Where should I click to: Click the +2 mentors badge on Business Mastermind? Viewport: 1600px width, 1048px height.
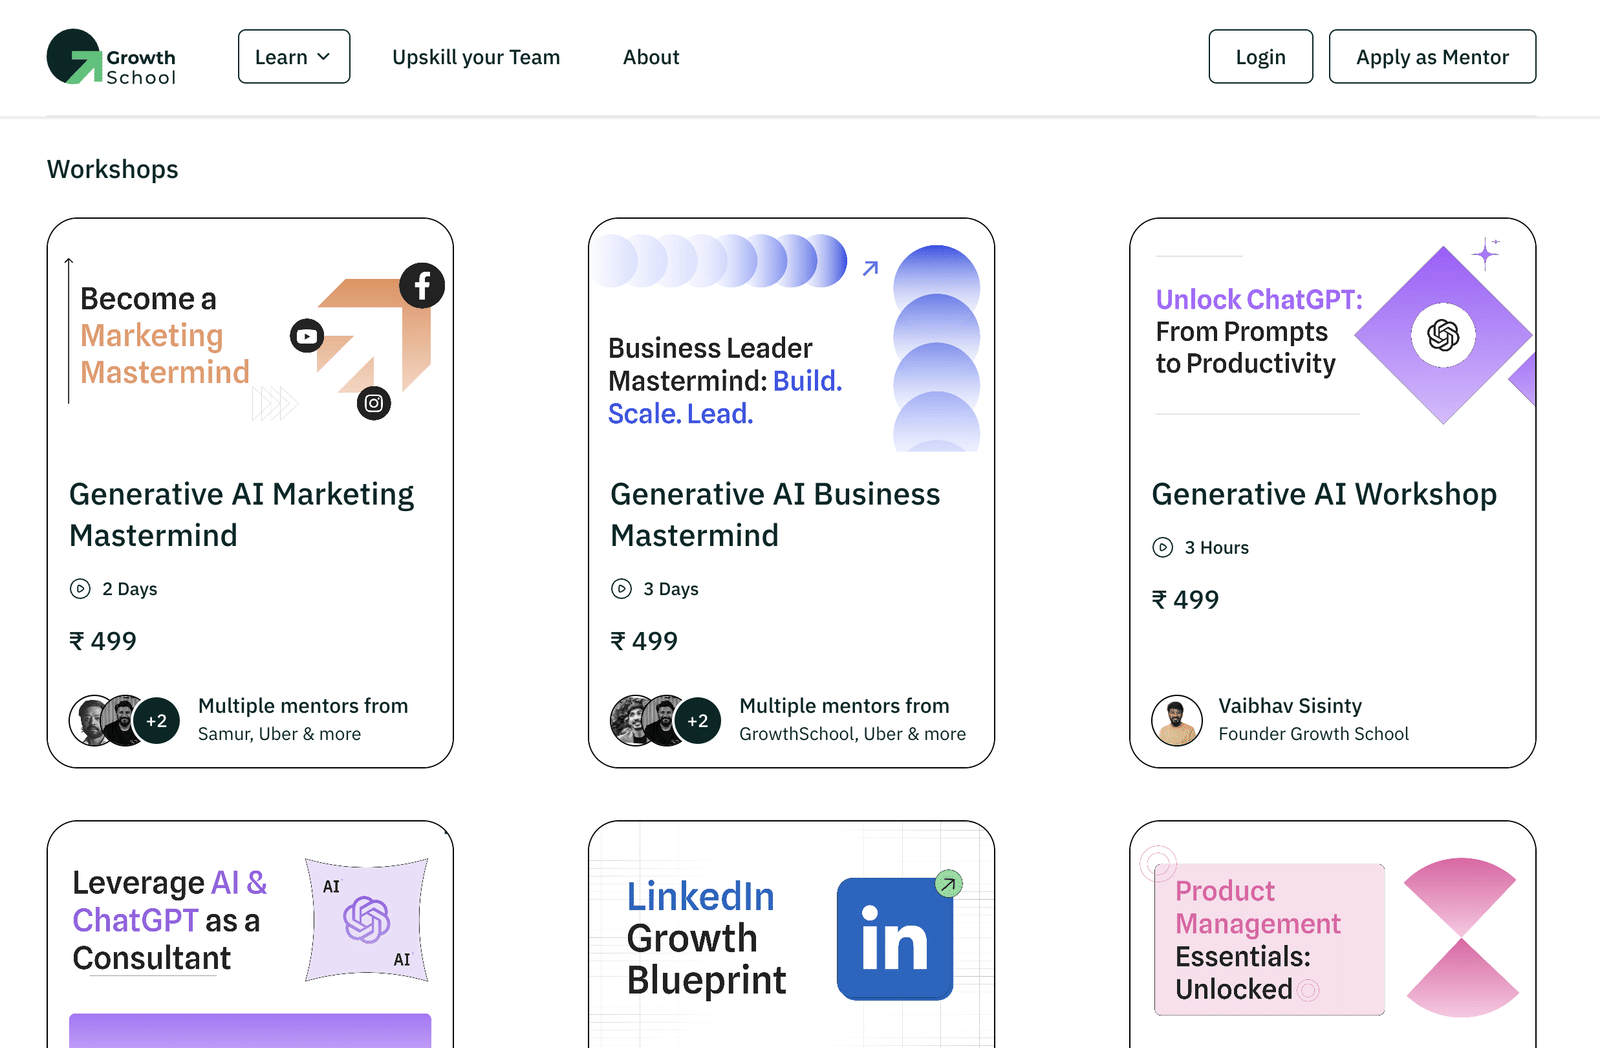[x=698, y=721]
